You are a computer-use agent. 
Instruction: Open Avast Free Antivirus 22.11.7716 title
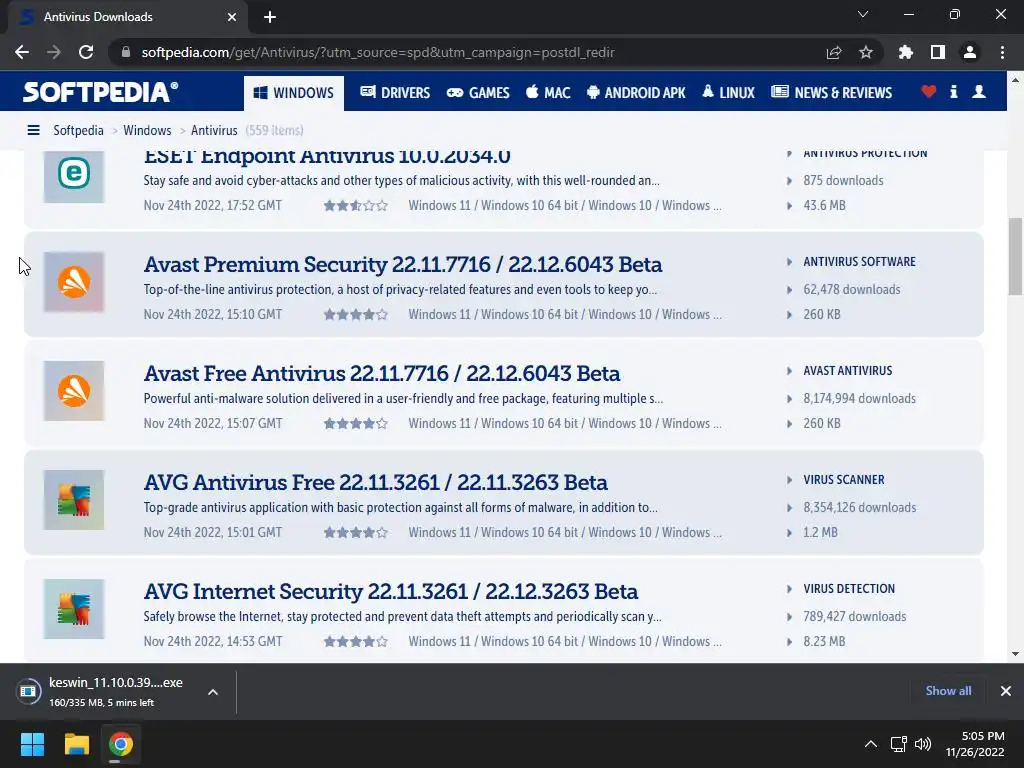coord(382,374)
